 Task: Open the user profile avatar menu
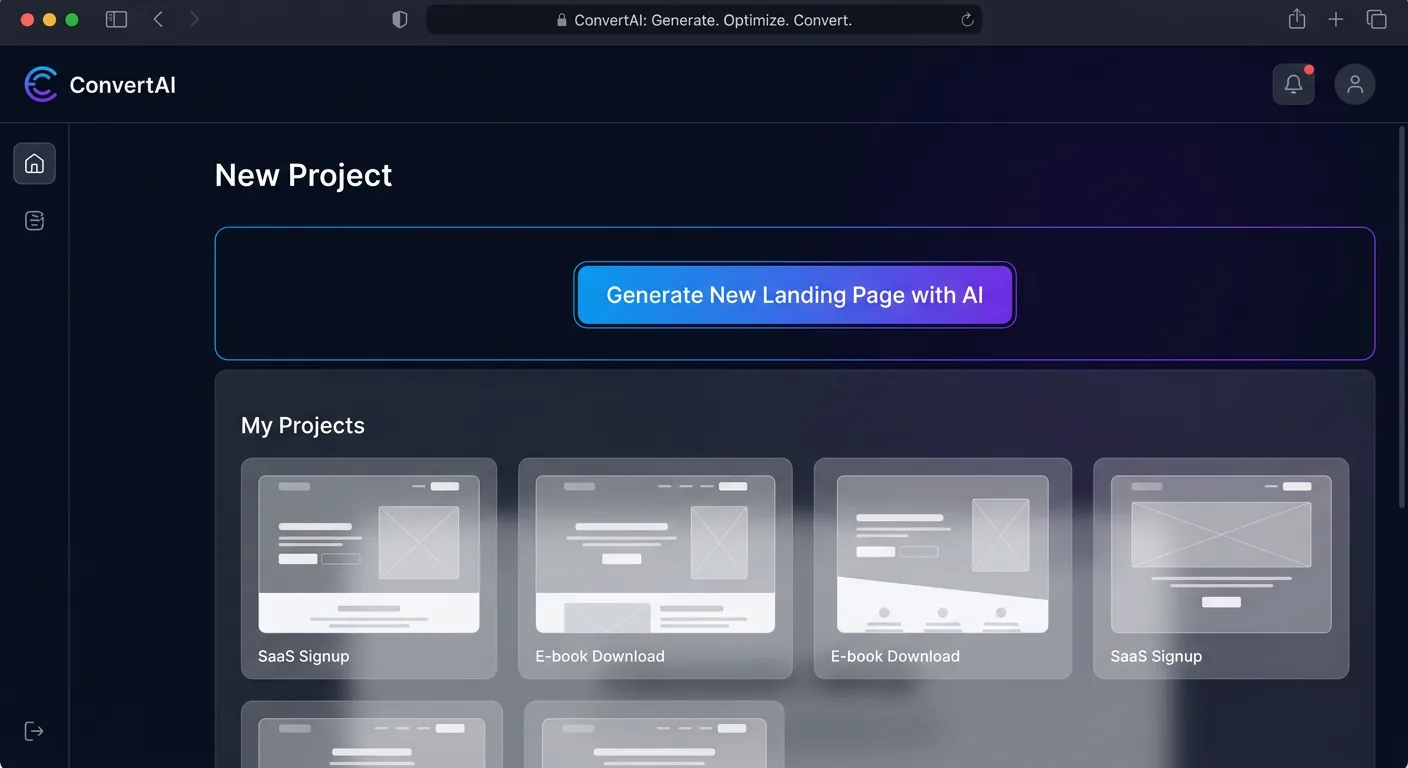pos(1355,85)
